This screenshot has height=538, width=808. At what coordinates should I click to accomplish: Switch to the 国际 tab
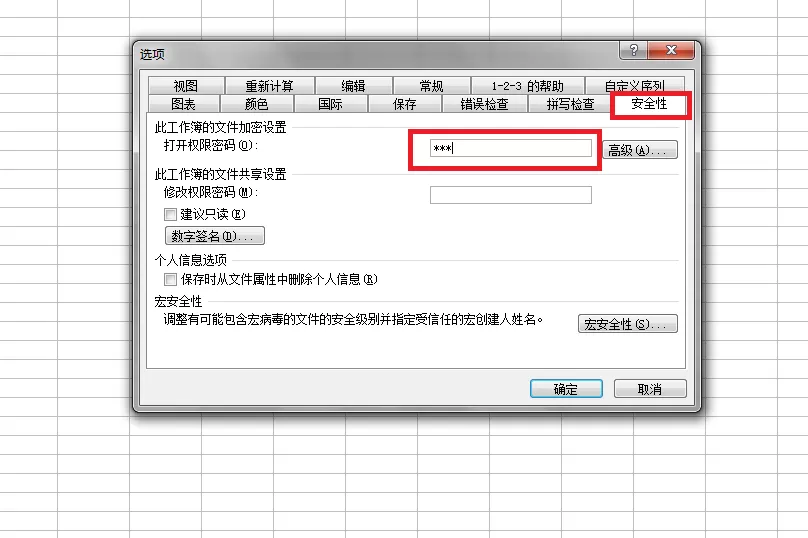330,104
